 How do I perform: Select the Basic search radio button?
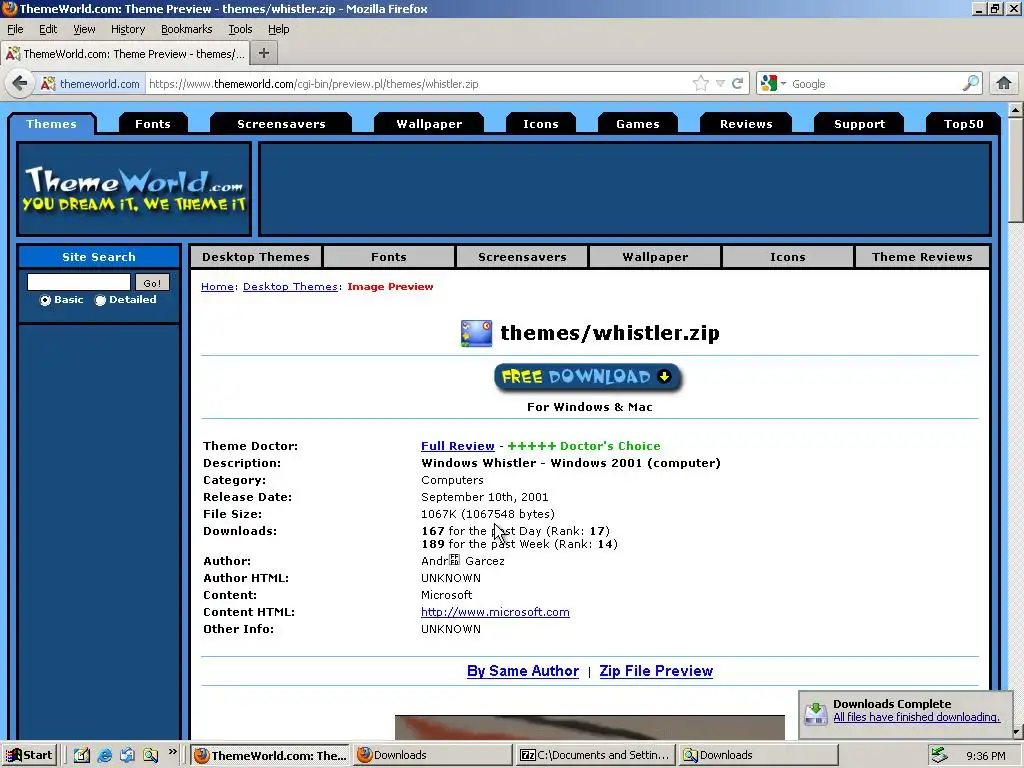pyautogui.click(x=45, y=300)
